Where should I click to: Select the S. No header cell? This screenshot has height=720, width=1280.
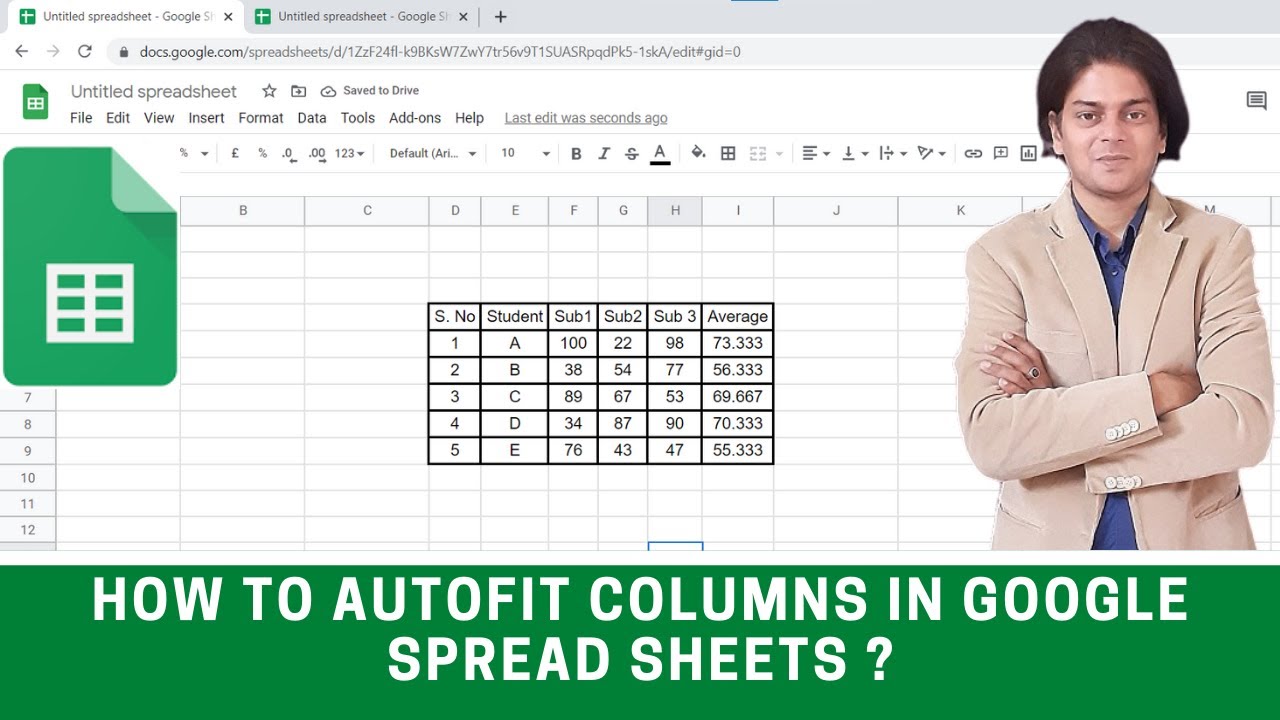[x=455, y=317]
